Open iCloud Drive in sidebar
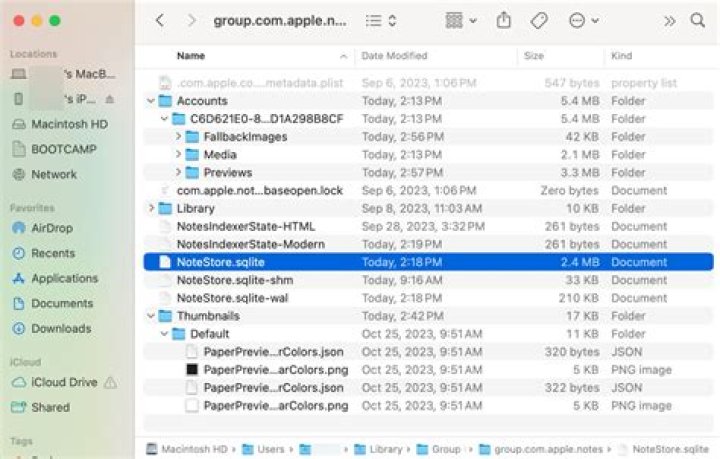The height and width of the screenshot is (459, 720). [x=54, y=382]
